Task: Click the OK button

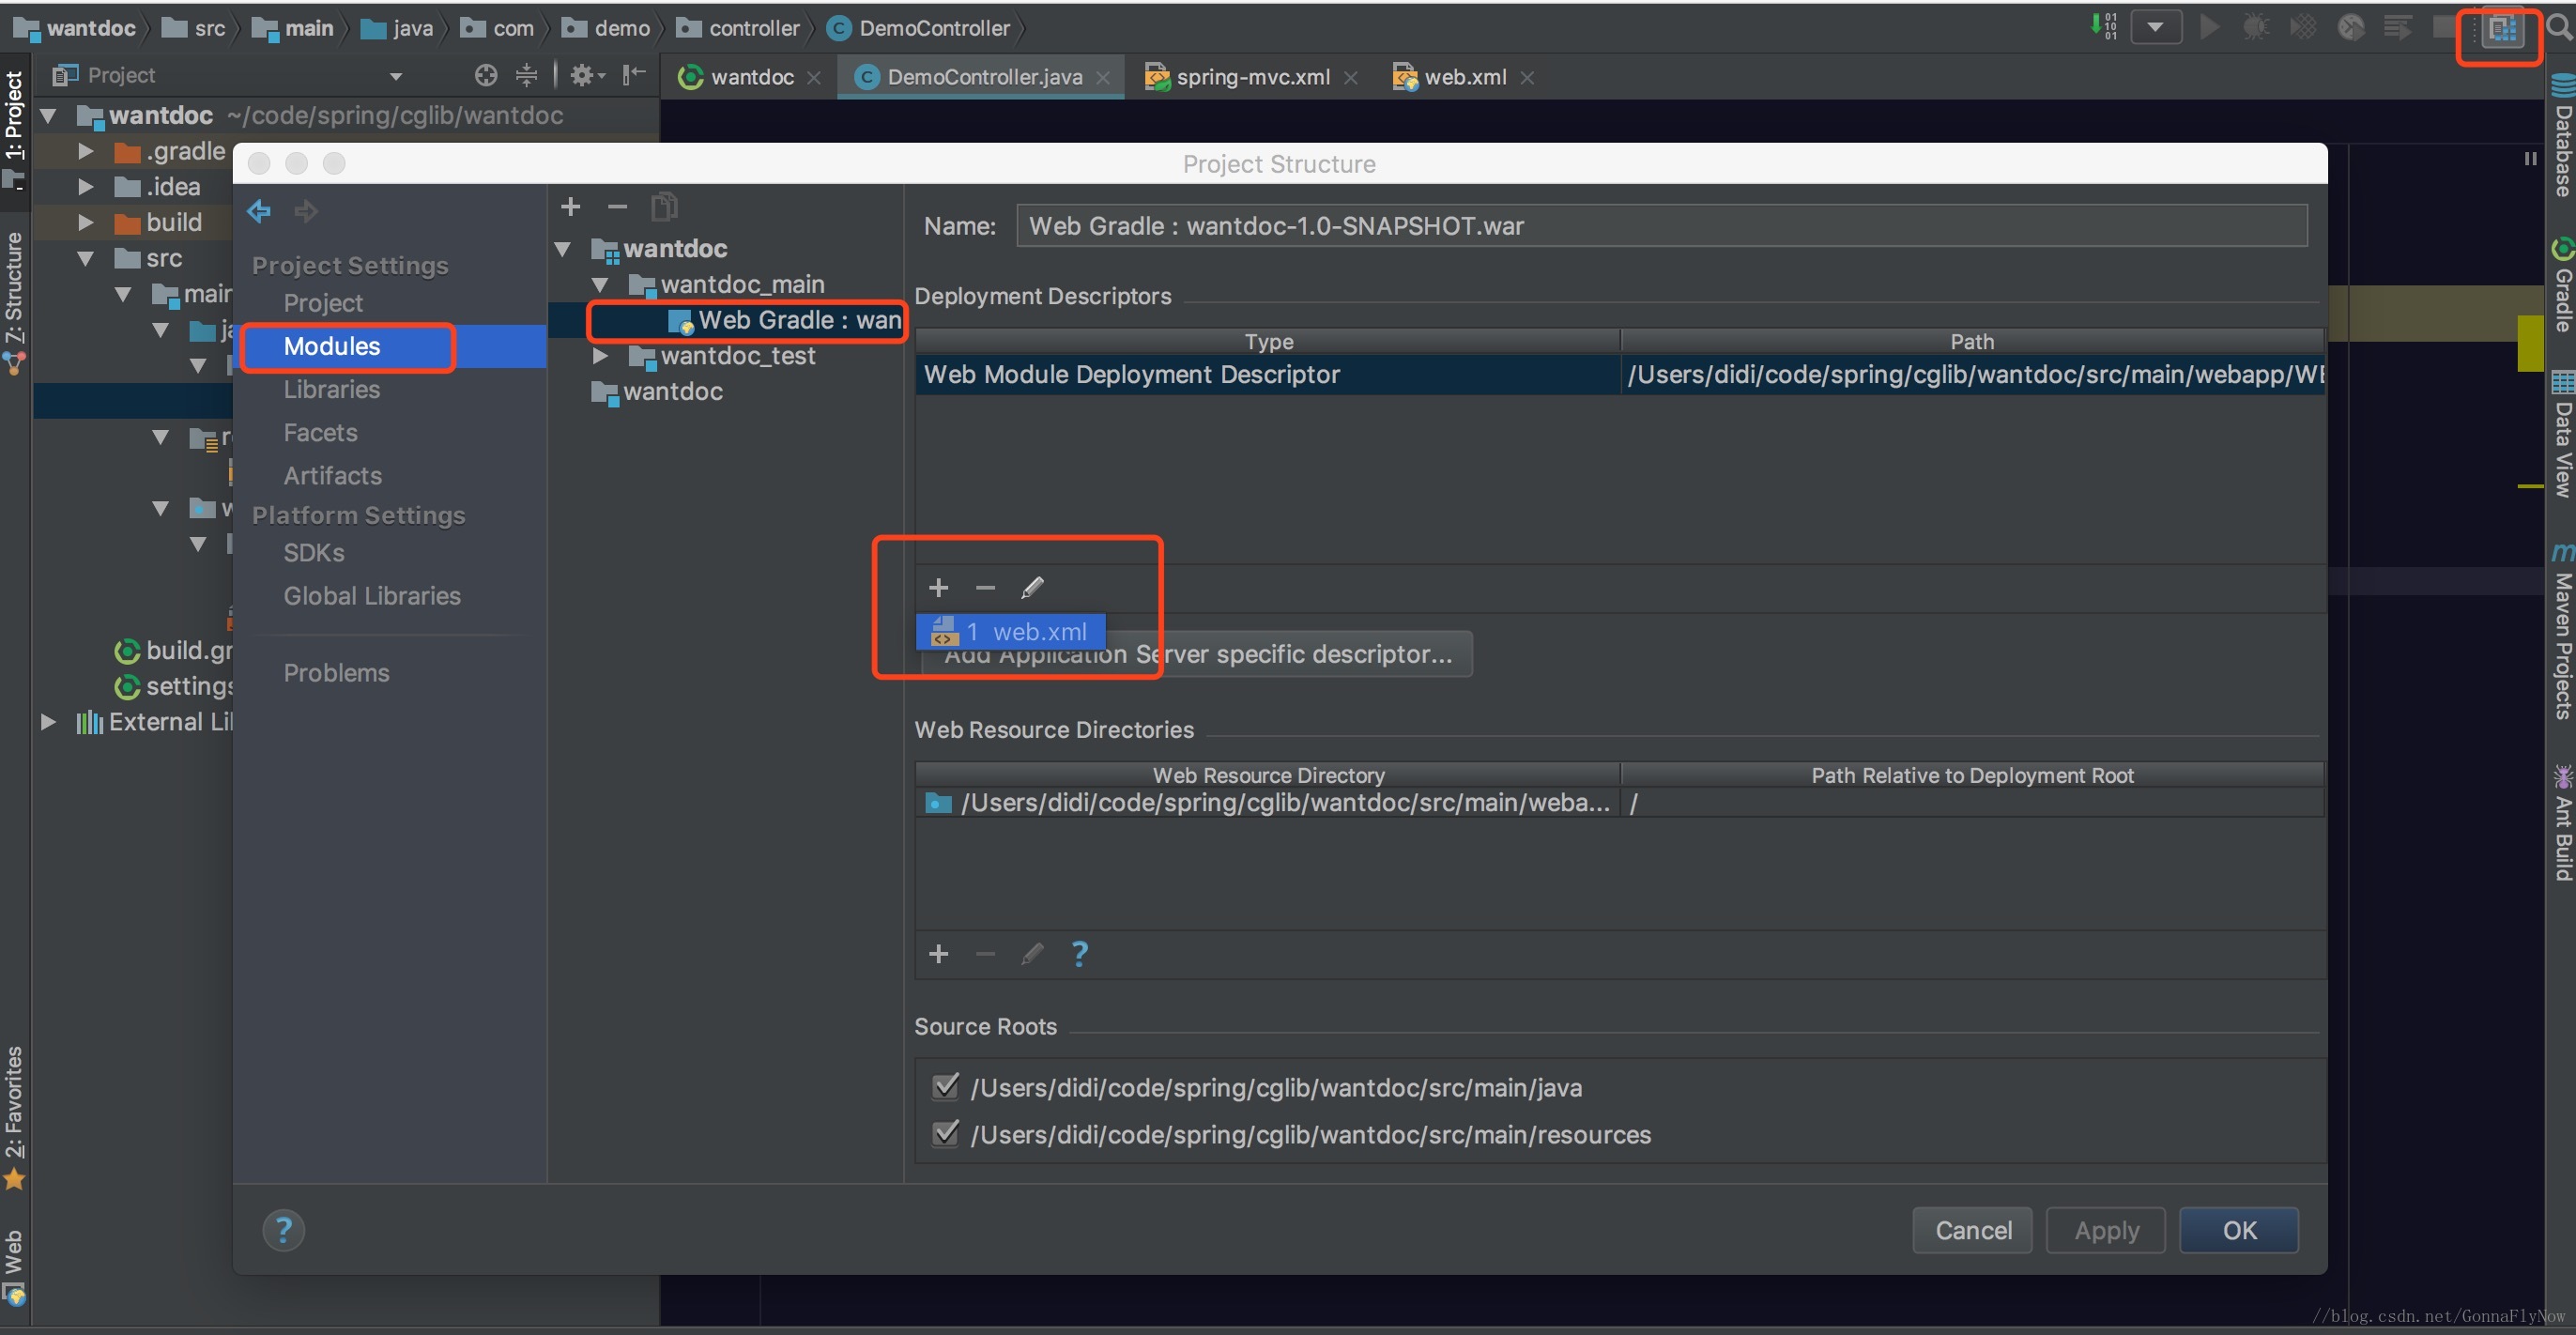Action: [2239, 1230]
